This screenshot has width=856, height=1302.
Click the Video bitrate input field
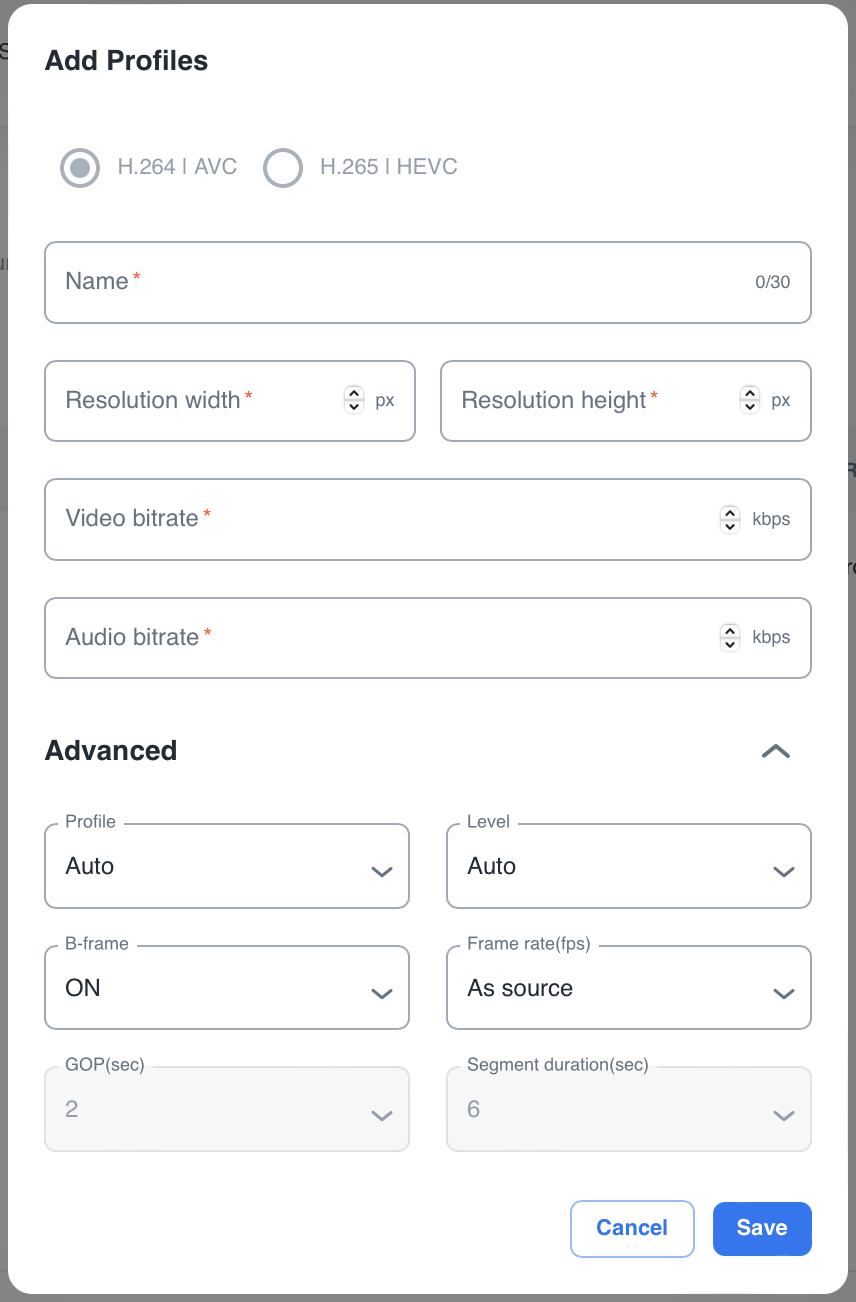pyautogui.click(x=380, y=519)
